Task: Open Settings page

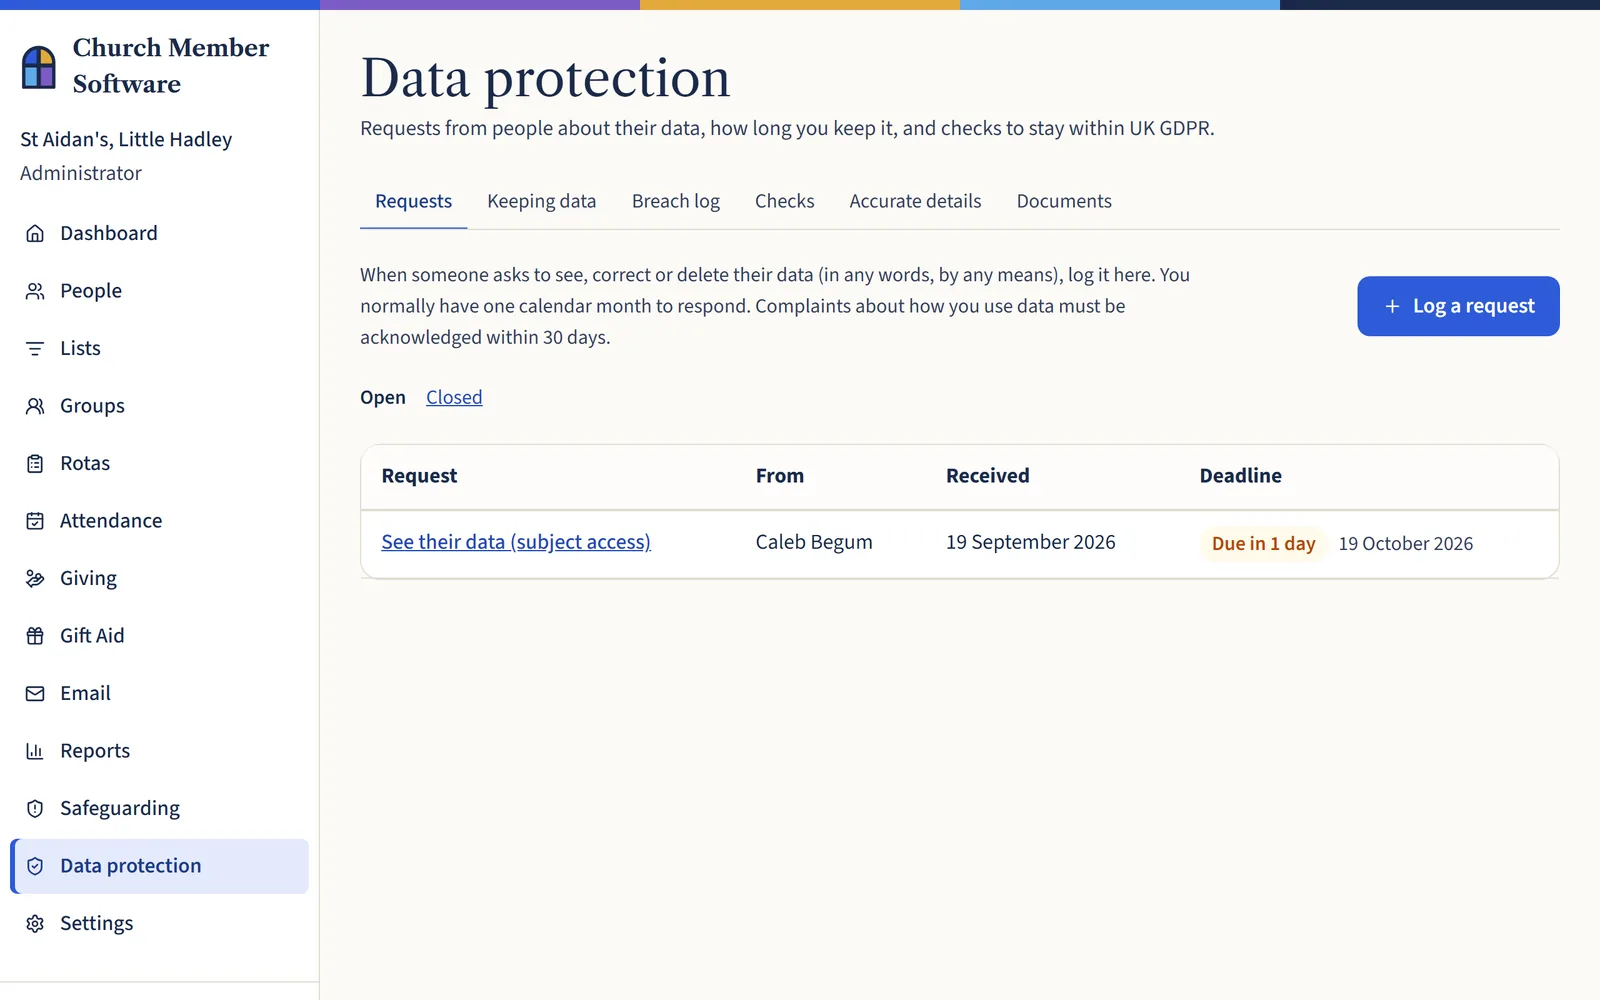Action: coord(159,923)
